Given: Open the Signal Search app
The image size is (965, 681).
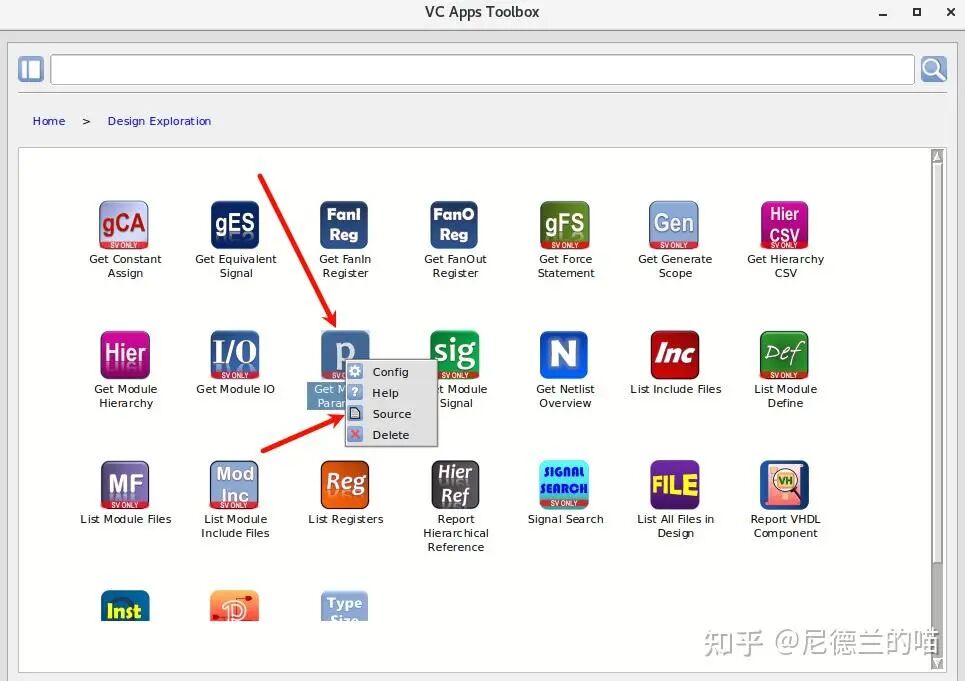Looking at the screenshot, I should pyautogui.click(x=565, y=485).
